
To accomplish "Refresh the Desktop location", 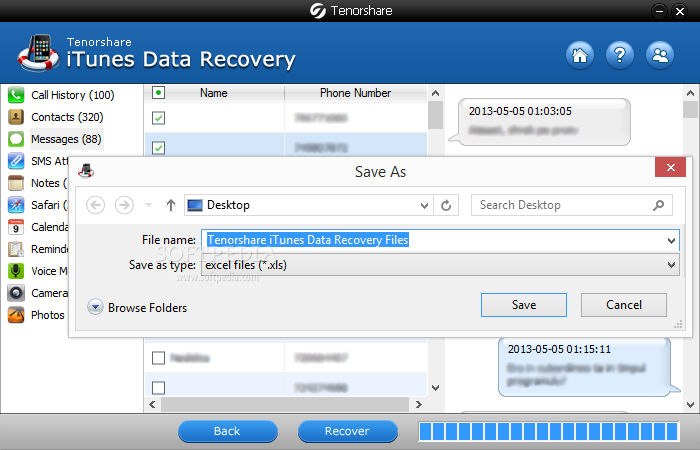I will [446, 205].
